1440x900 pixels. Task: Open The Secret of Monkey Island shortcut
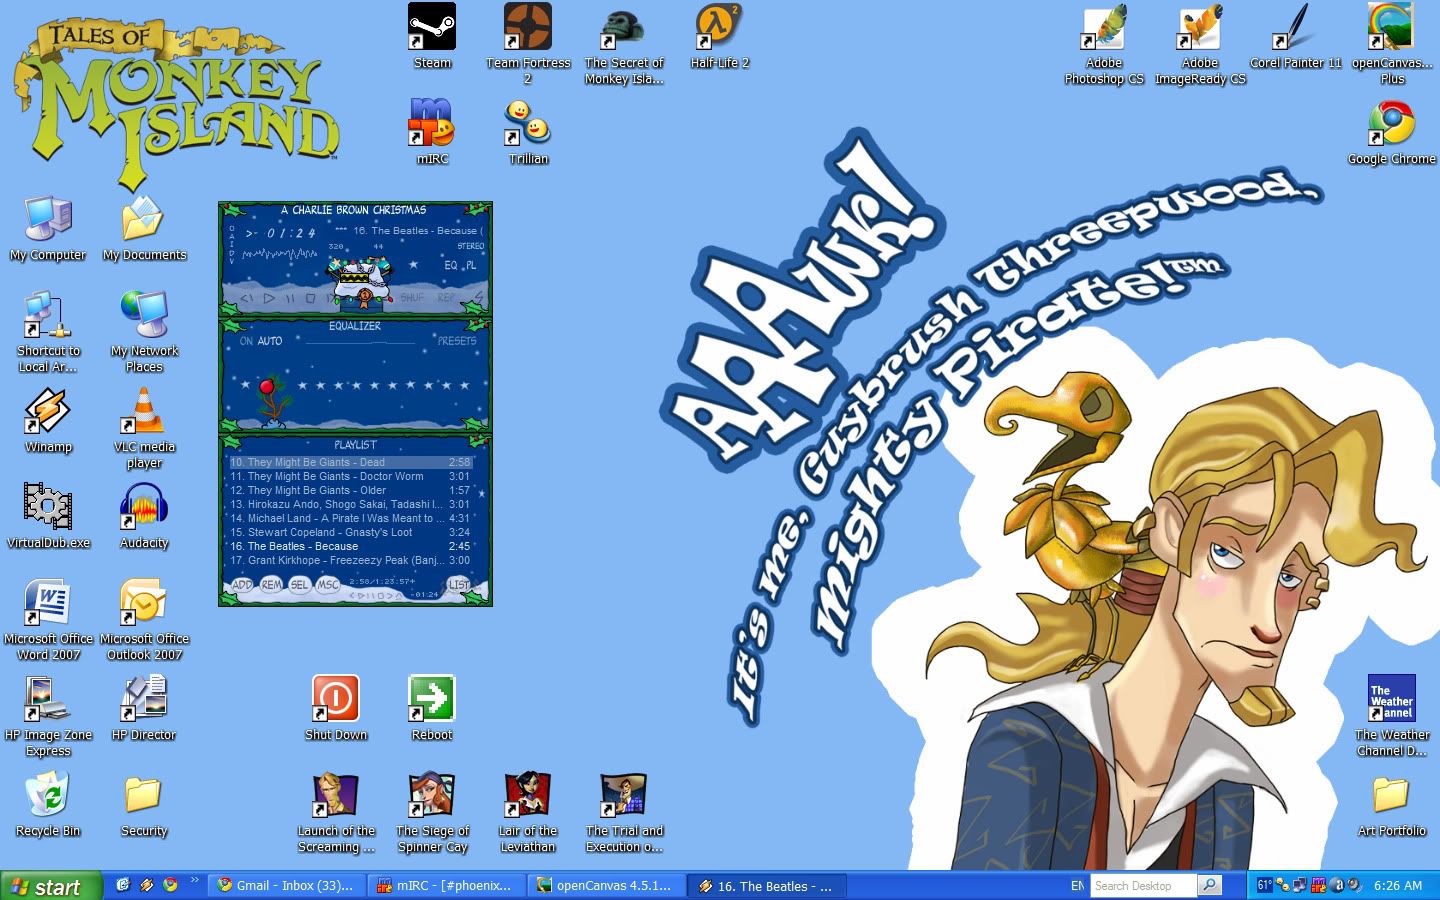point(624,44)
